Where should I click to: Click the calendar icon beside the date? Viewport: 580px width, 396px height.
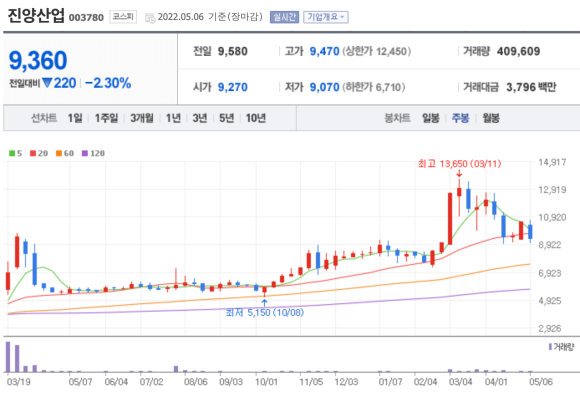[150, 18]
